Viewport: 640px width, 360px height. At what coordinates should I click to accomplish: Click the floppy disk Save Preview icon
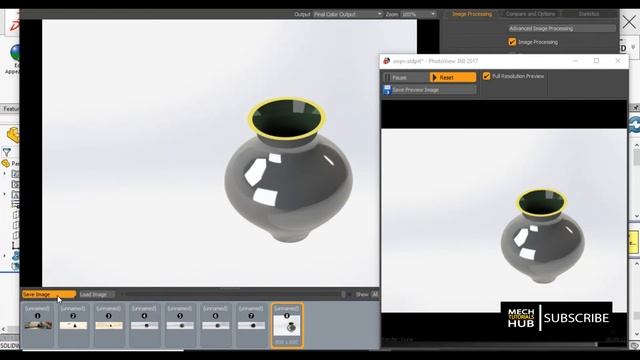[387, 90]
